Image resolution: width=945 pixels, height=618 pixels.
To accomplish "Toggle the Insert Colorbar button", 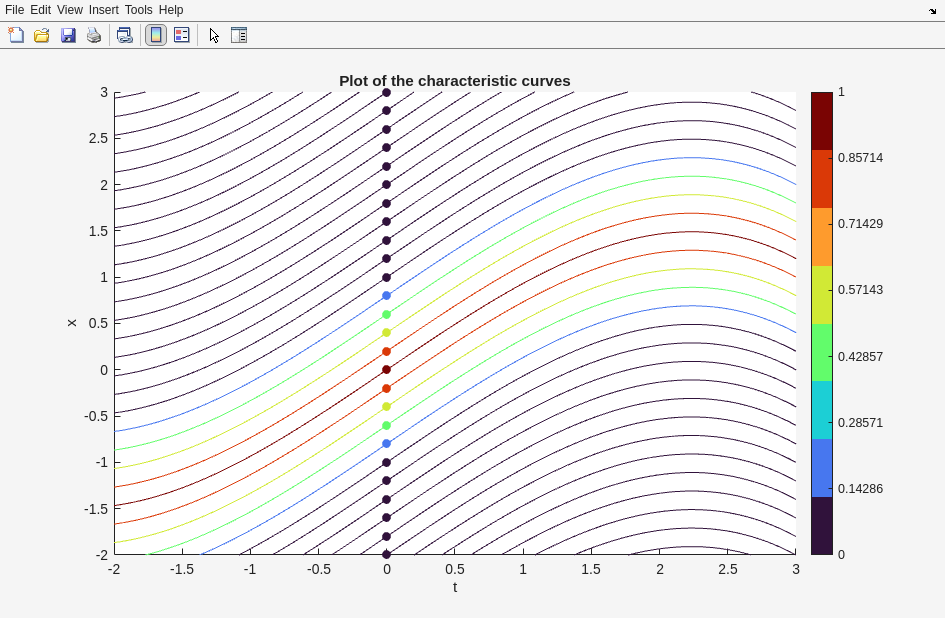I will click(x=156, y=35).
